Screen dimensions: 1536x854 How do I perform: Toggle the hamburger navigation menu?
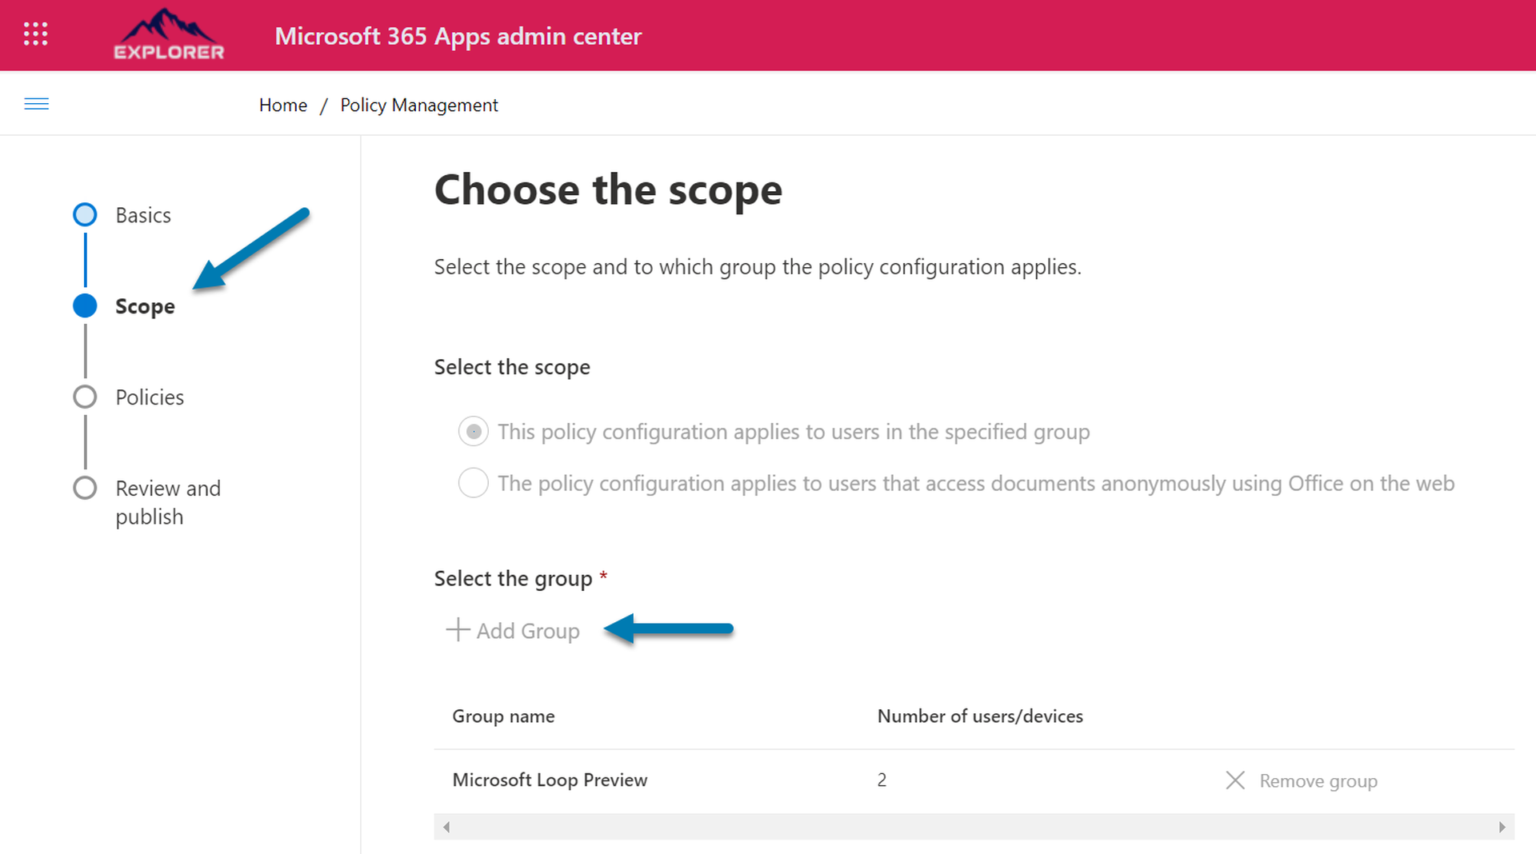(36, 104)
